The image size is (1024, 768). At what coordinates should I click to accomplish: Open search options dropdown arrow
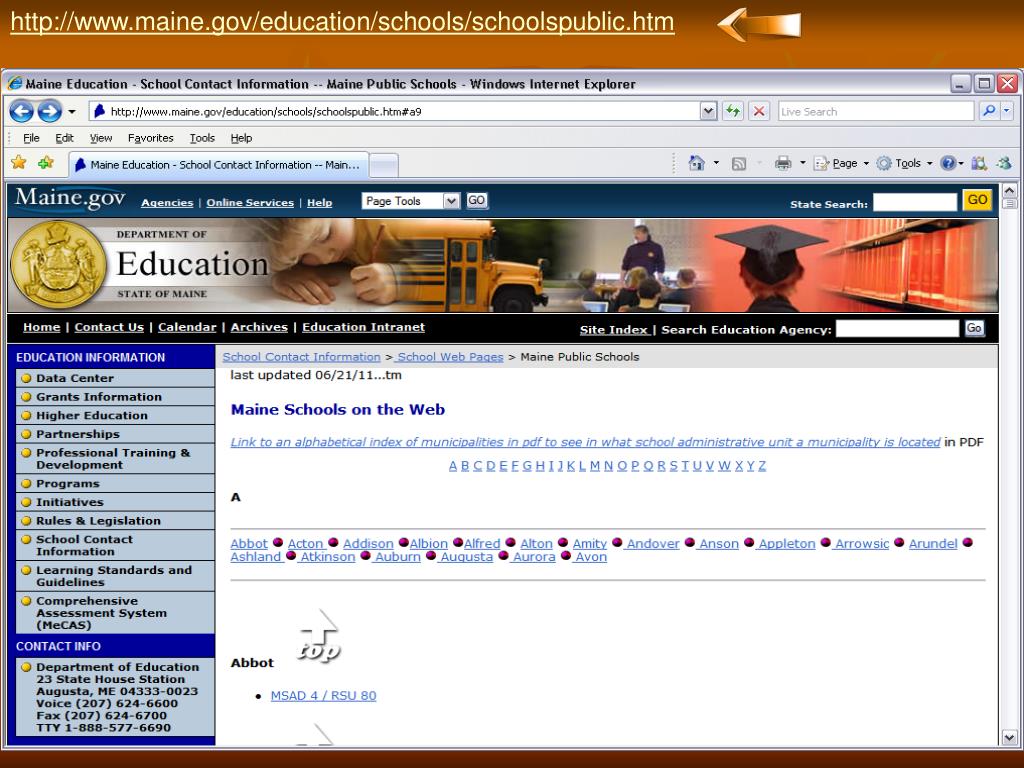pyautogui.click(x=1006, y=111)
